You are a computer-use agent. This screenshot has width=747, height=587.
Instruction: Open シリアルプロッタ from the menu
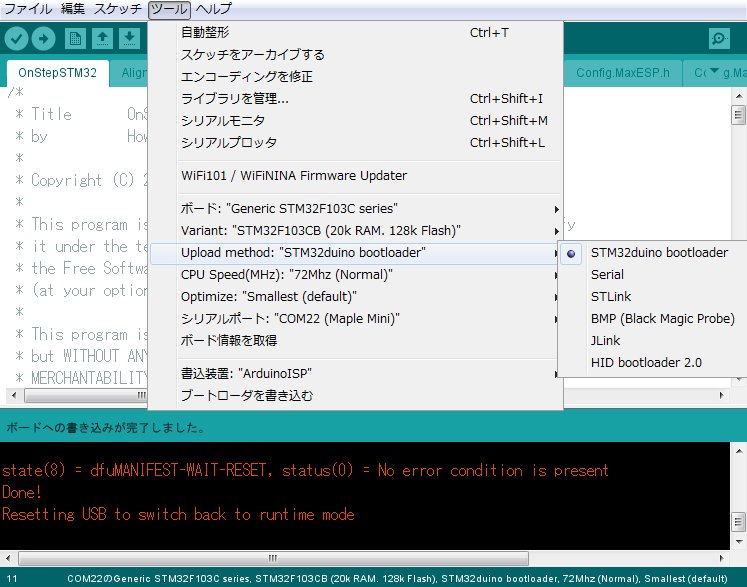tap(355, 142)
